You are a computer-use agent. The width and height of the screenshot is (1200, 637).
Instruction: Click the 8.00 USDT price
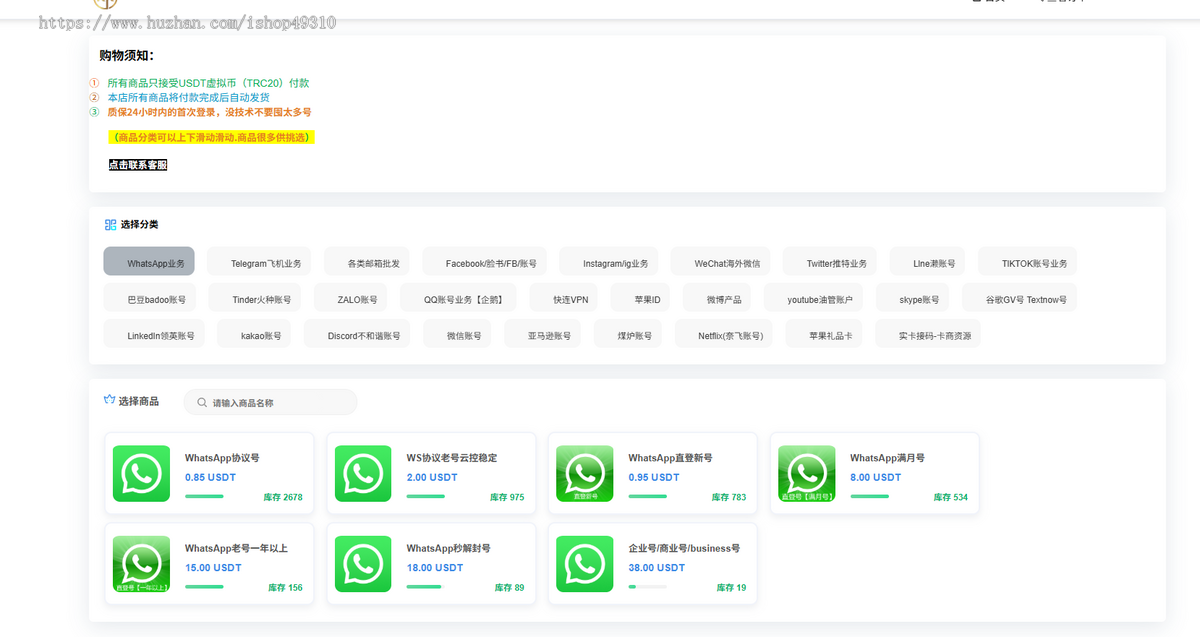coord(876,477)
